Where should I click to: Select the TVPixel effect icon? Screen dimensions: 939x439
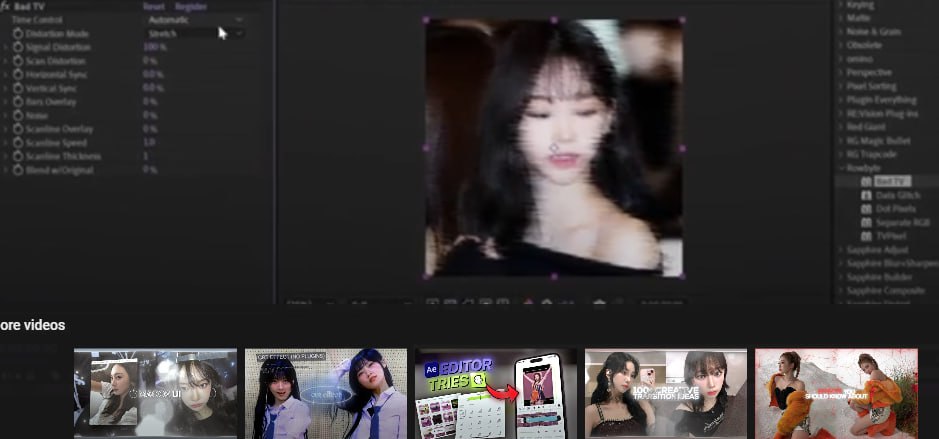tap(866, 237)
